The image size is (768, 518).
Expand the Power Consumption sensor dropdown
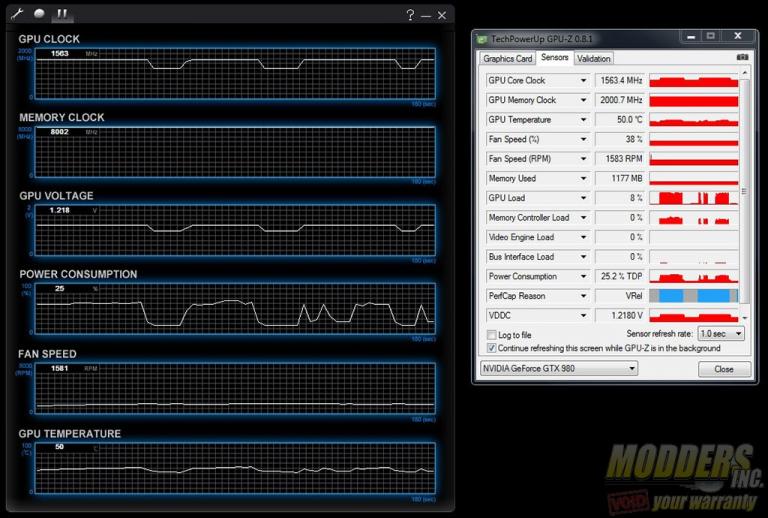(583, 276)
